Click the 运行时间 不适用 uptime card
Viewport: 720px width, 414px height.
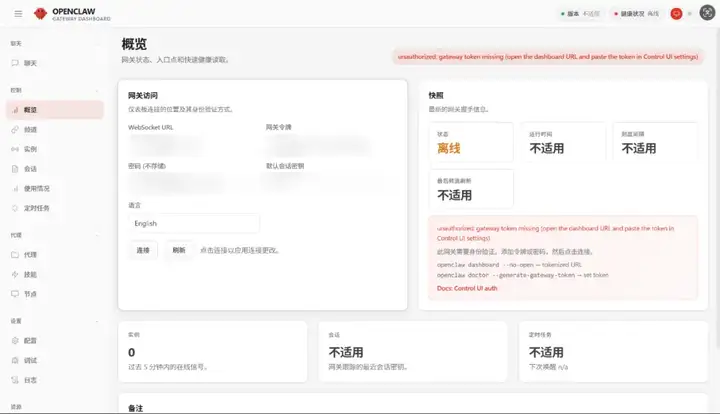point(563,142)
